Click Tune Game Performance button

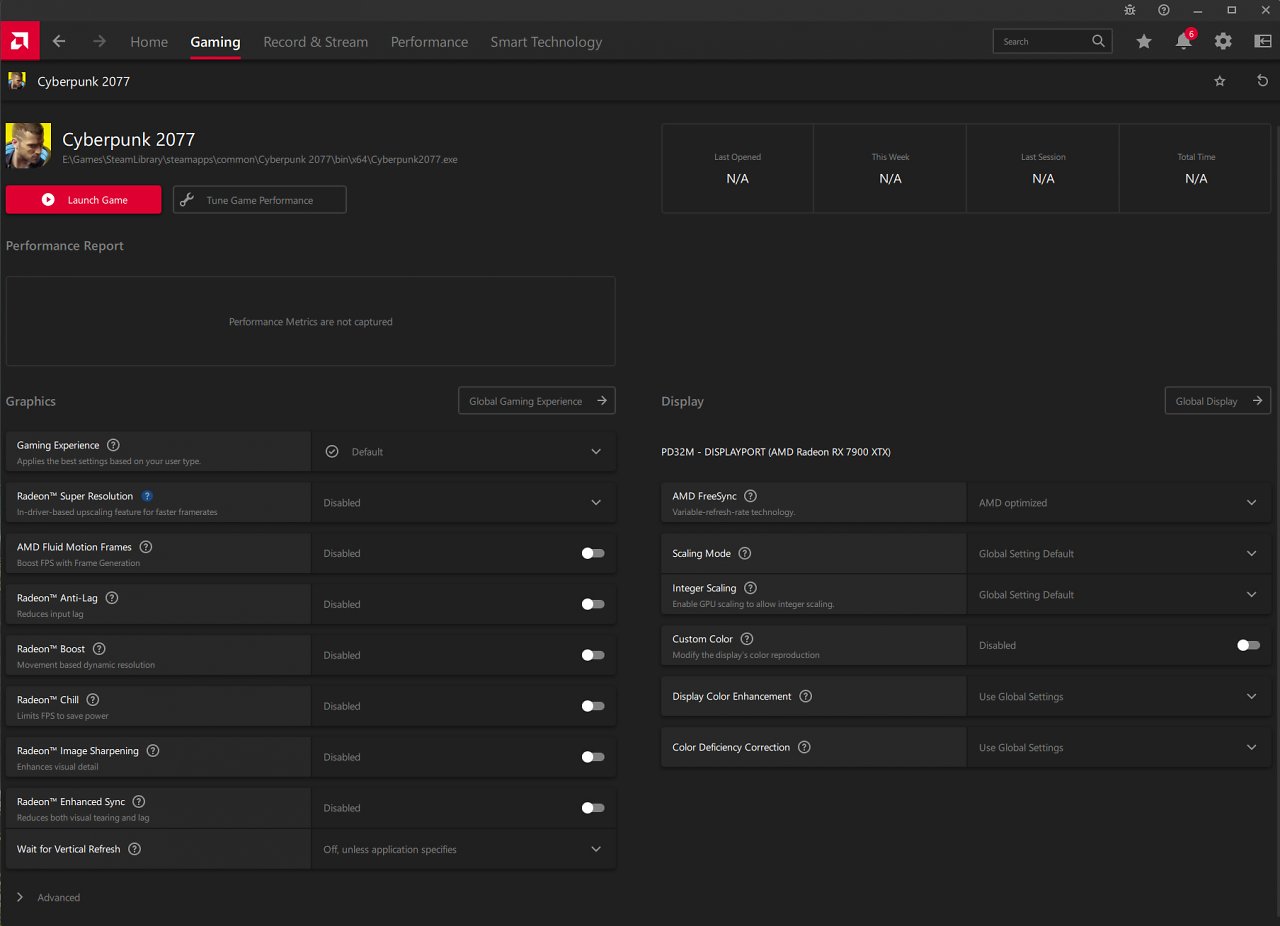click(260, 200)
